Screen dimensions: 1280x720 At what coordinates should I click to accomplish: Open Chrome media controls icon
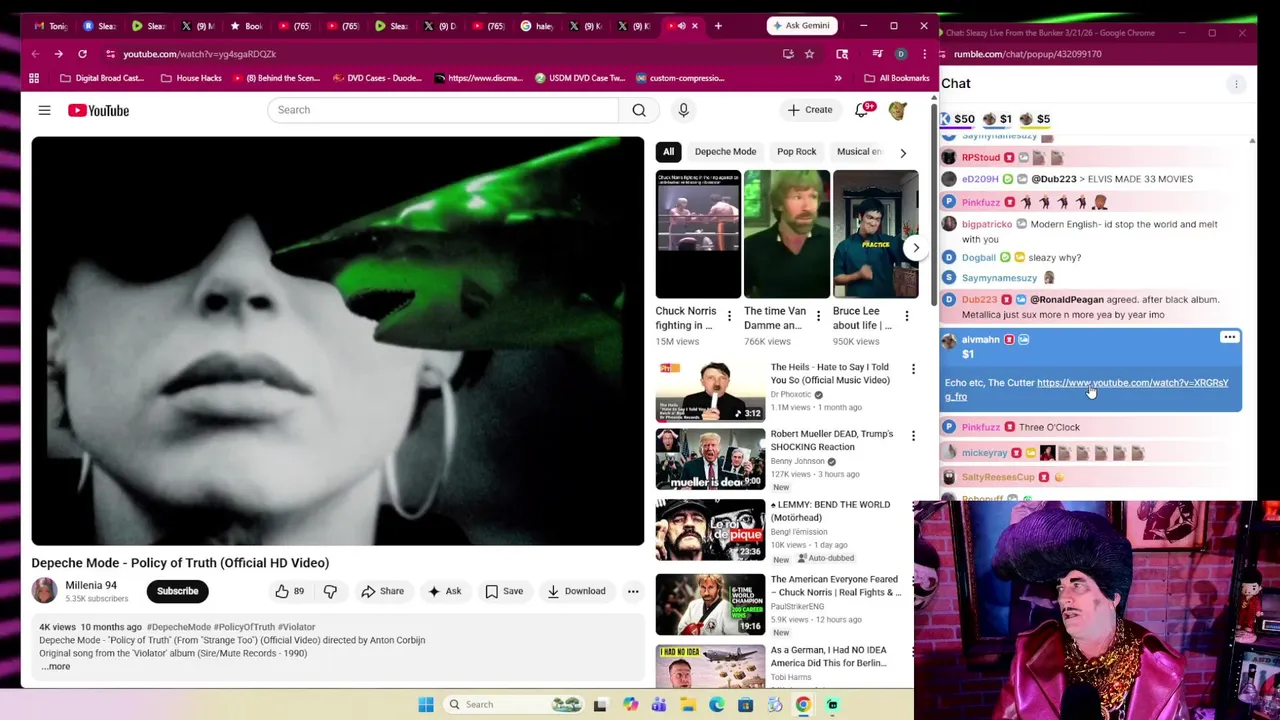coord(877,54)
